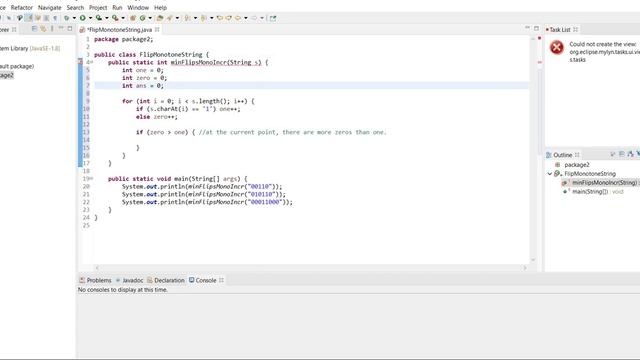Collapse the fold marker at line 4
640x360 pixels.
click(91, 62)
